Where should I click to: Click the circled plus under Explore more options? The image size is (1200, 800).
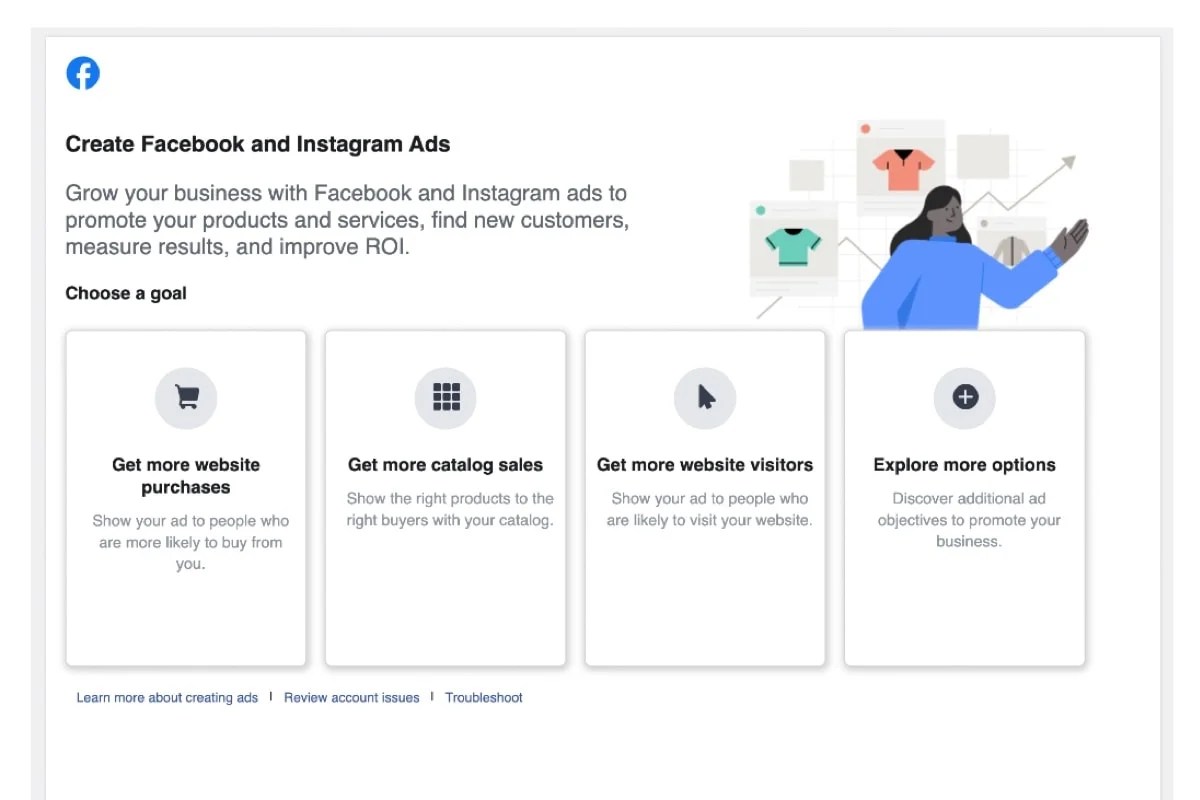tap(965, 397)
